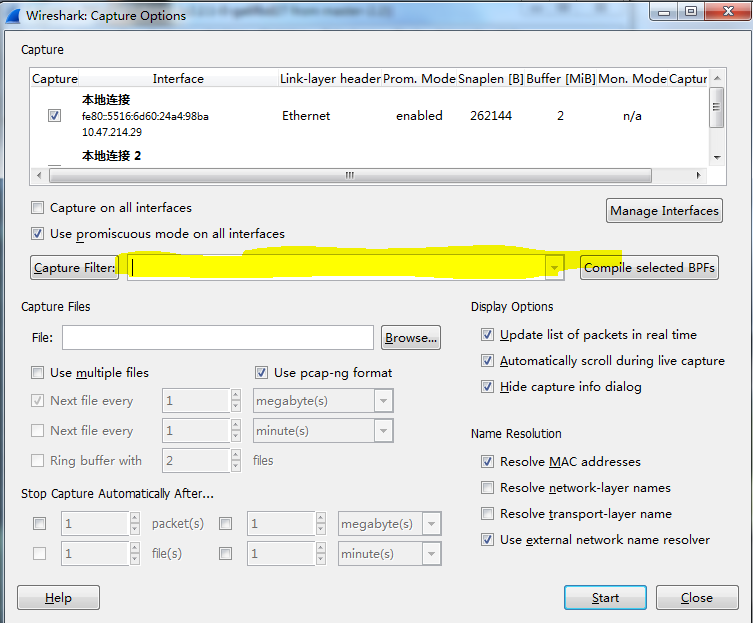This screenshot has height=623, width=753.
Task: Open Help for capture options
Action: coord(58,598)
